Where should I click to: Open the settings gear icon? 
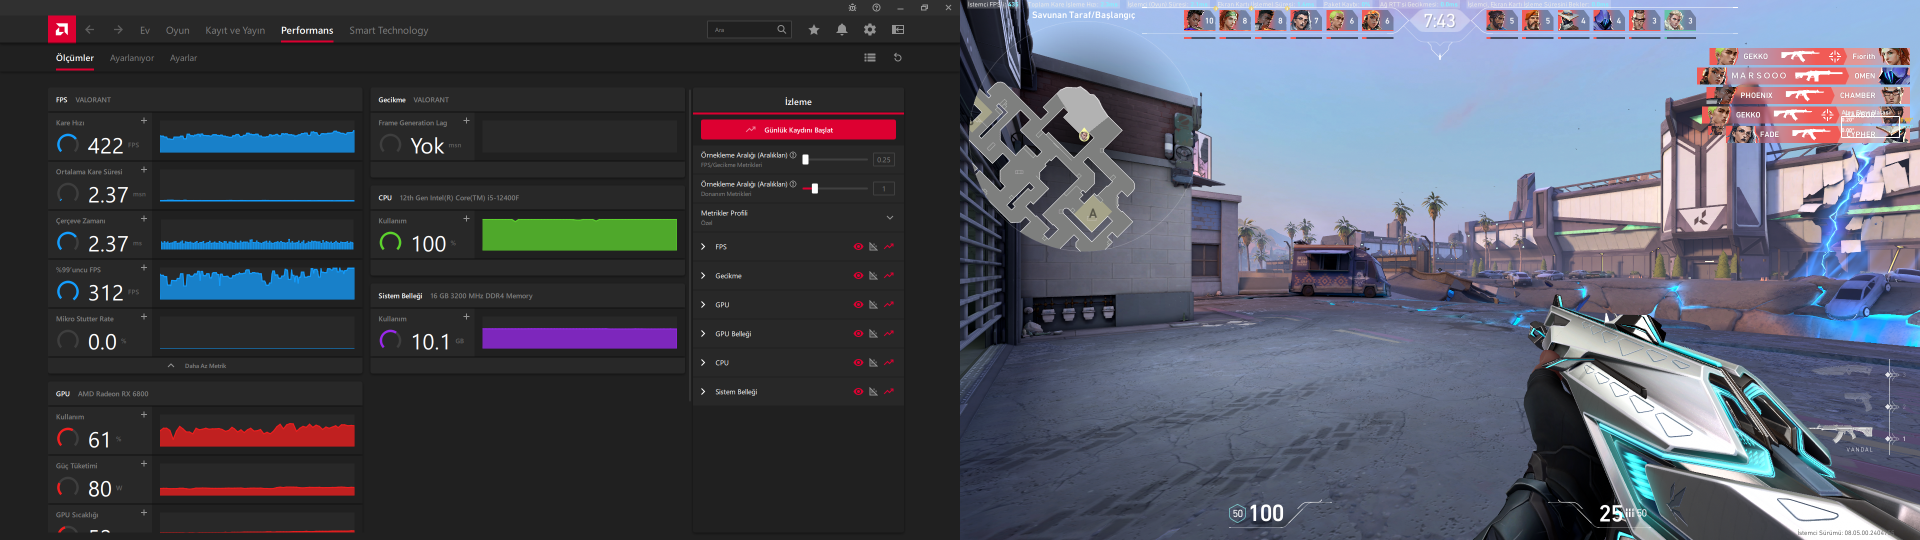click(x=870, y=30)
